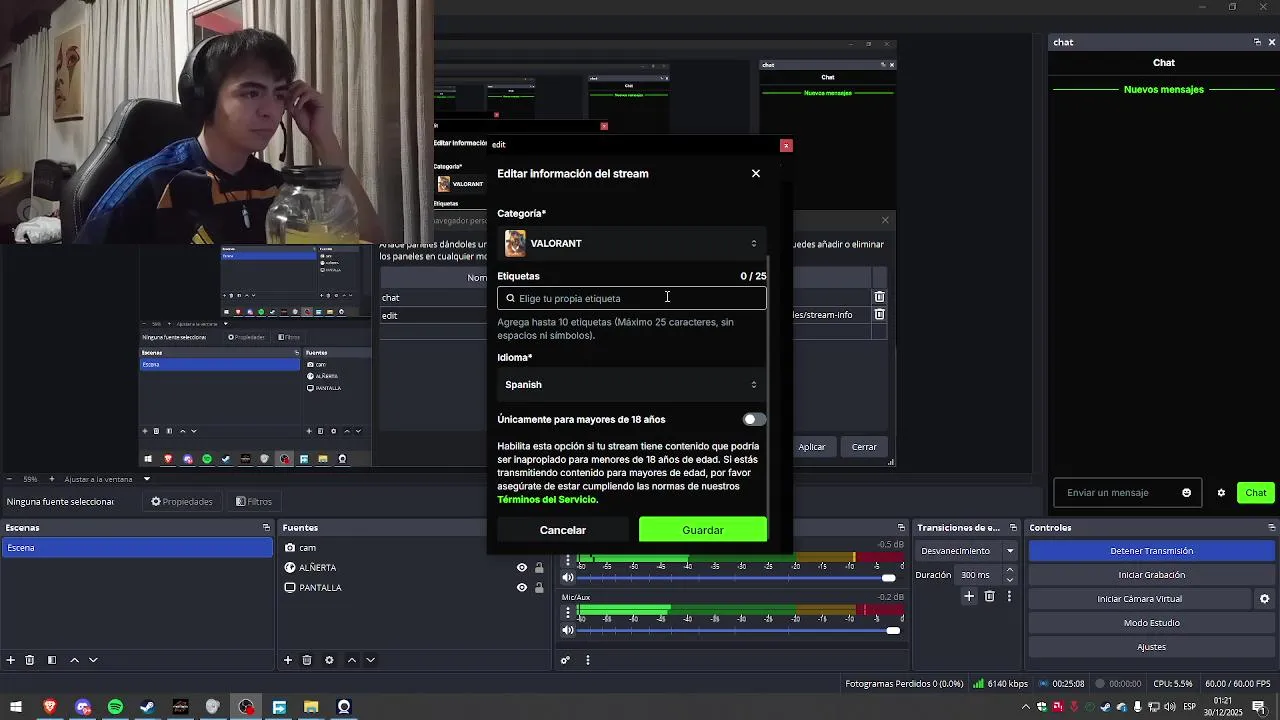Click Guardar to save stream info
This screenshot has width=1280, height=720.
pyautogui.click(x=703, y=530)
